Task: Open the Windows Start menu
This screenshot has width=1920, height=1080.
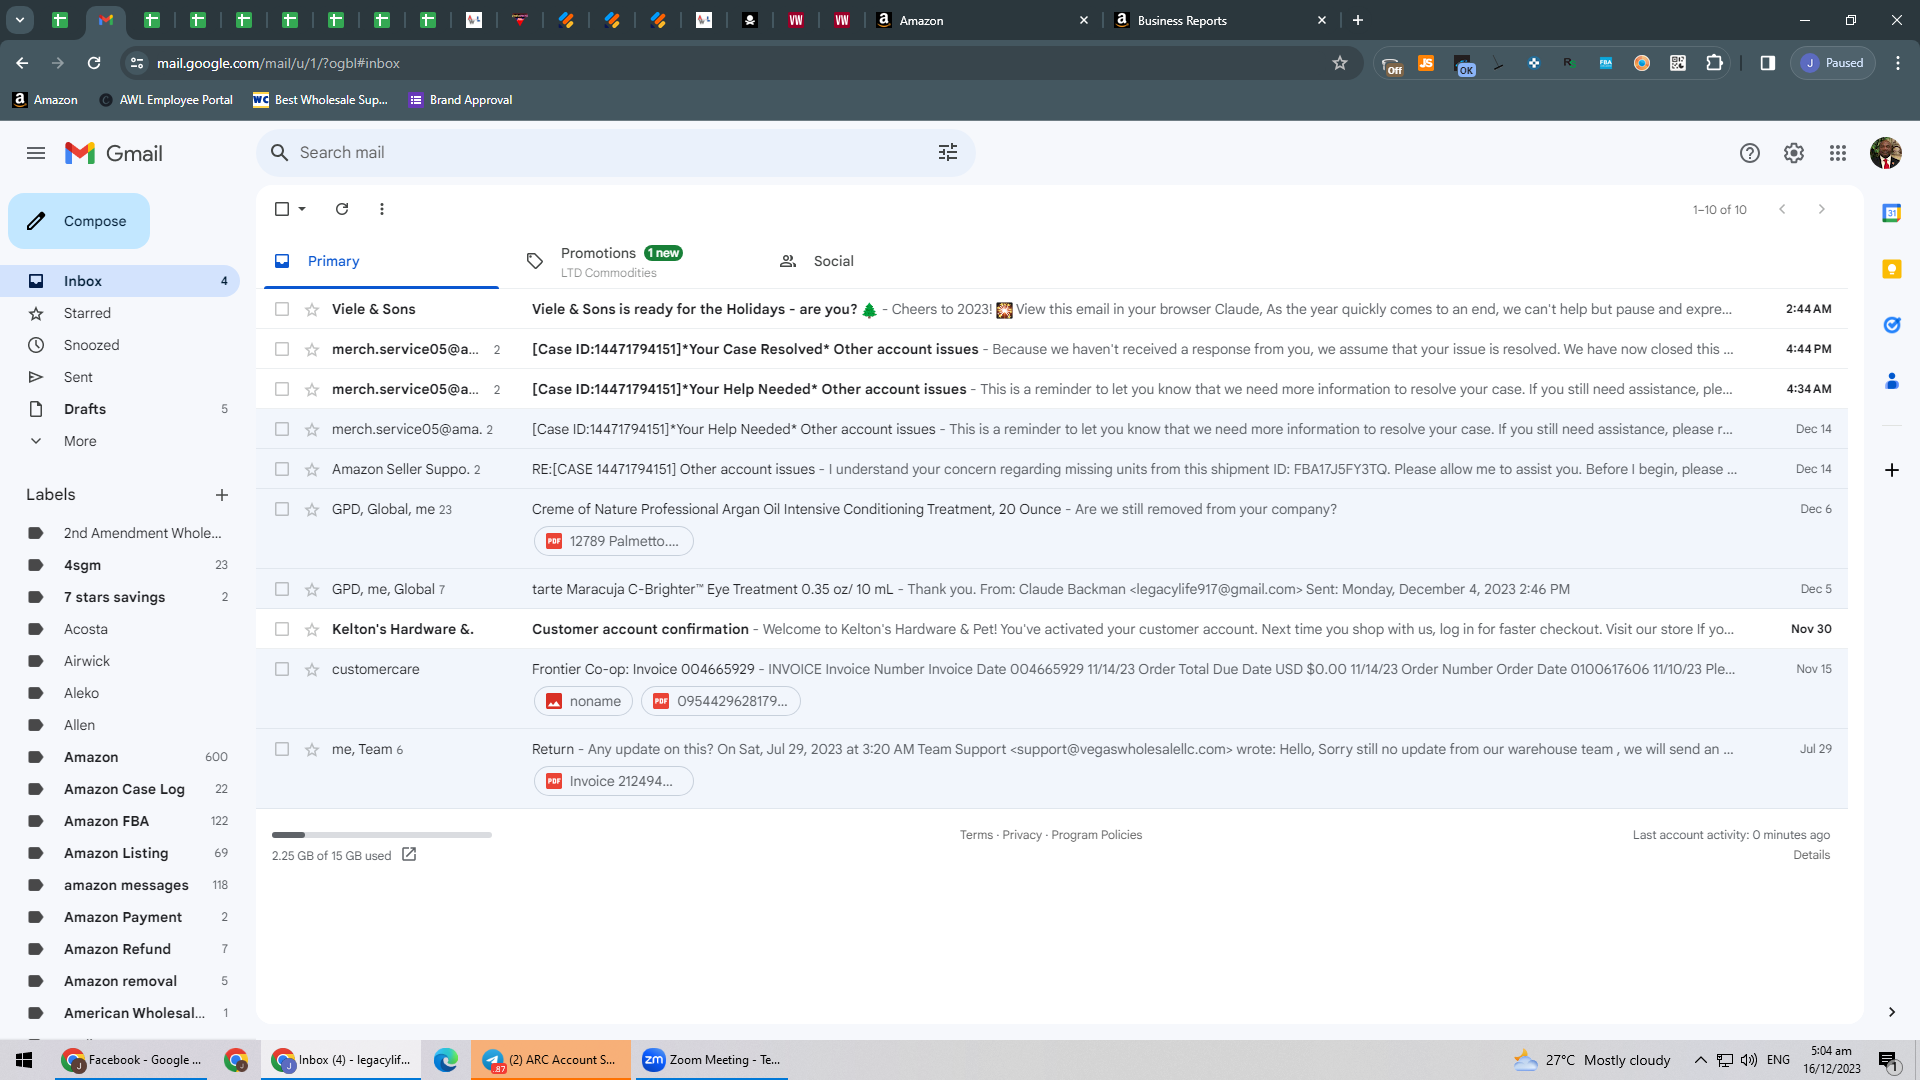Action: [x=24, y=1060]
